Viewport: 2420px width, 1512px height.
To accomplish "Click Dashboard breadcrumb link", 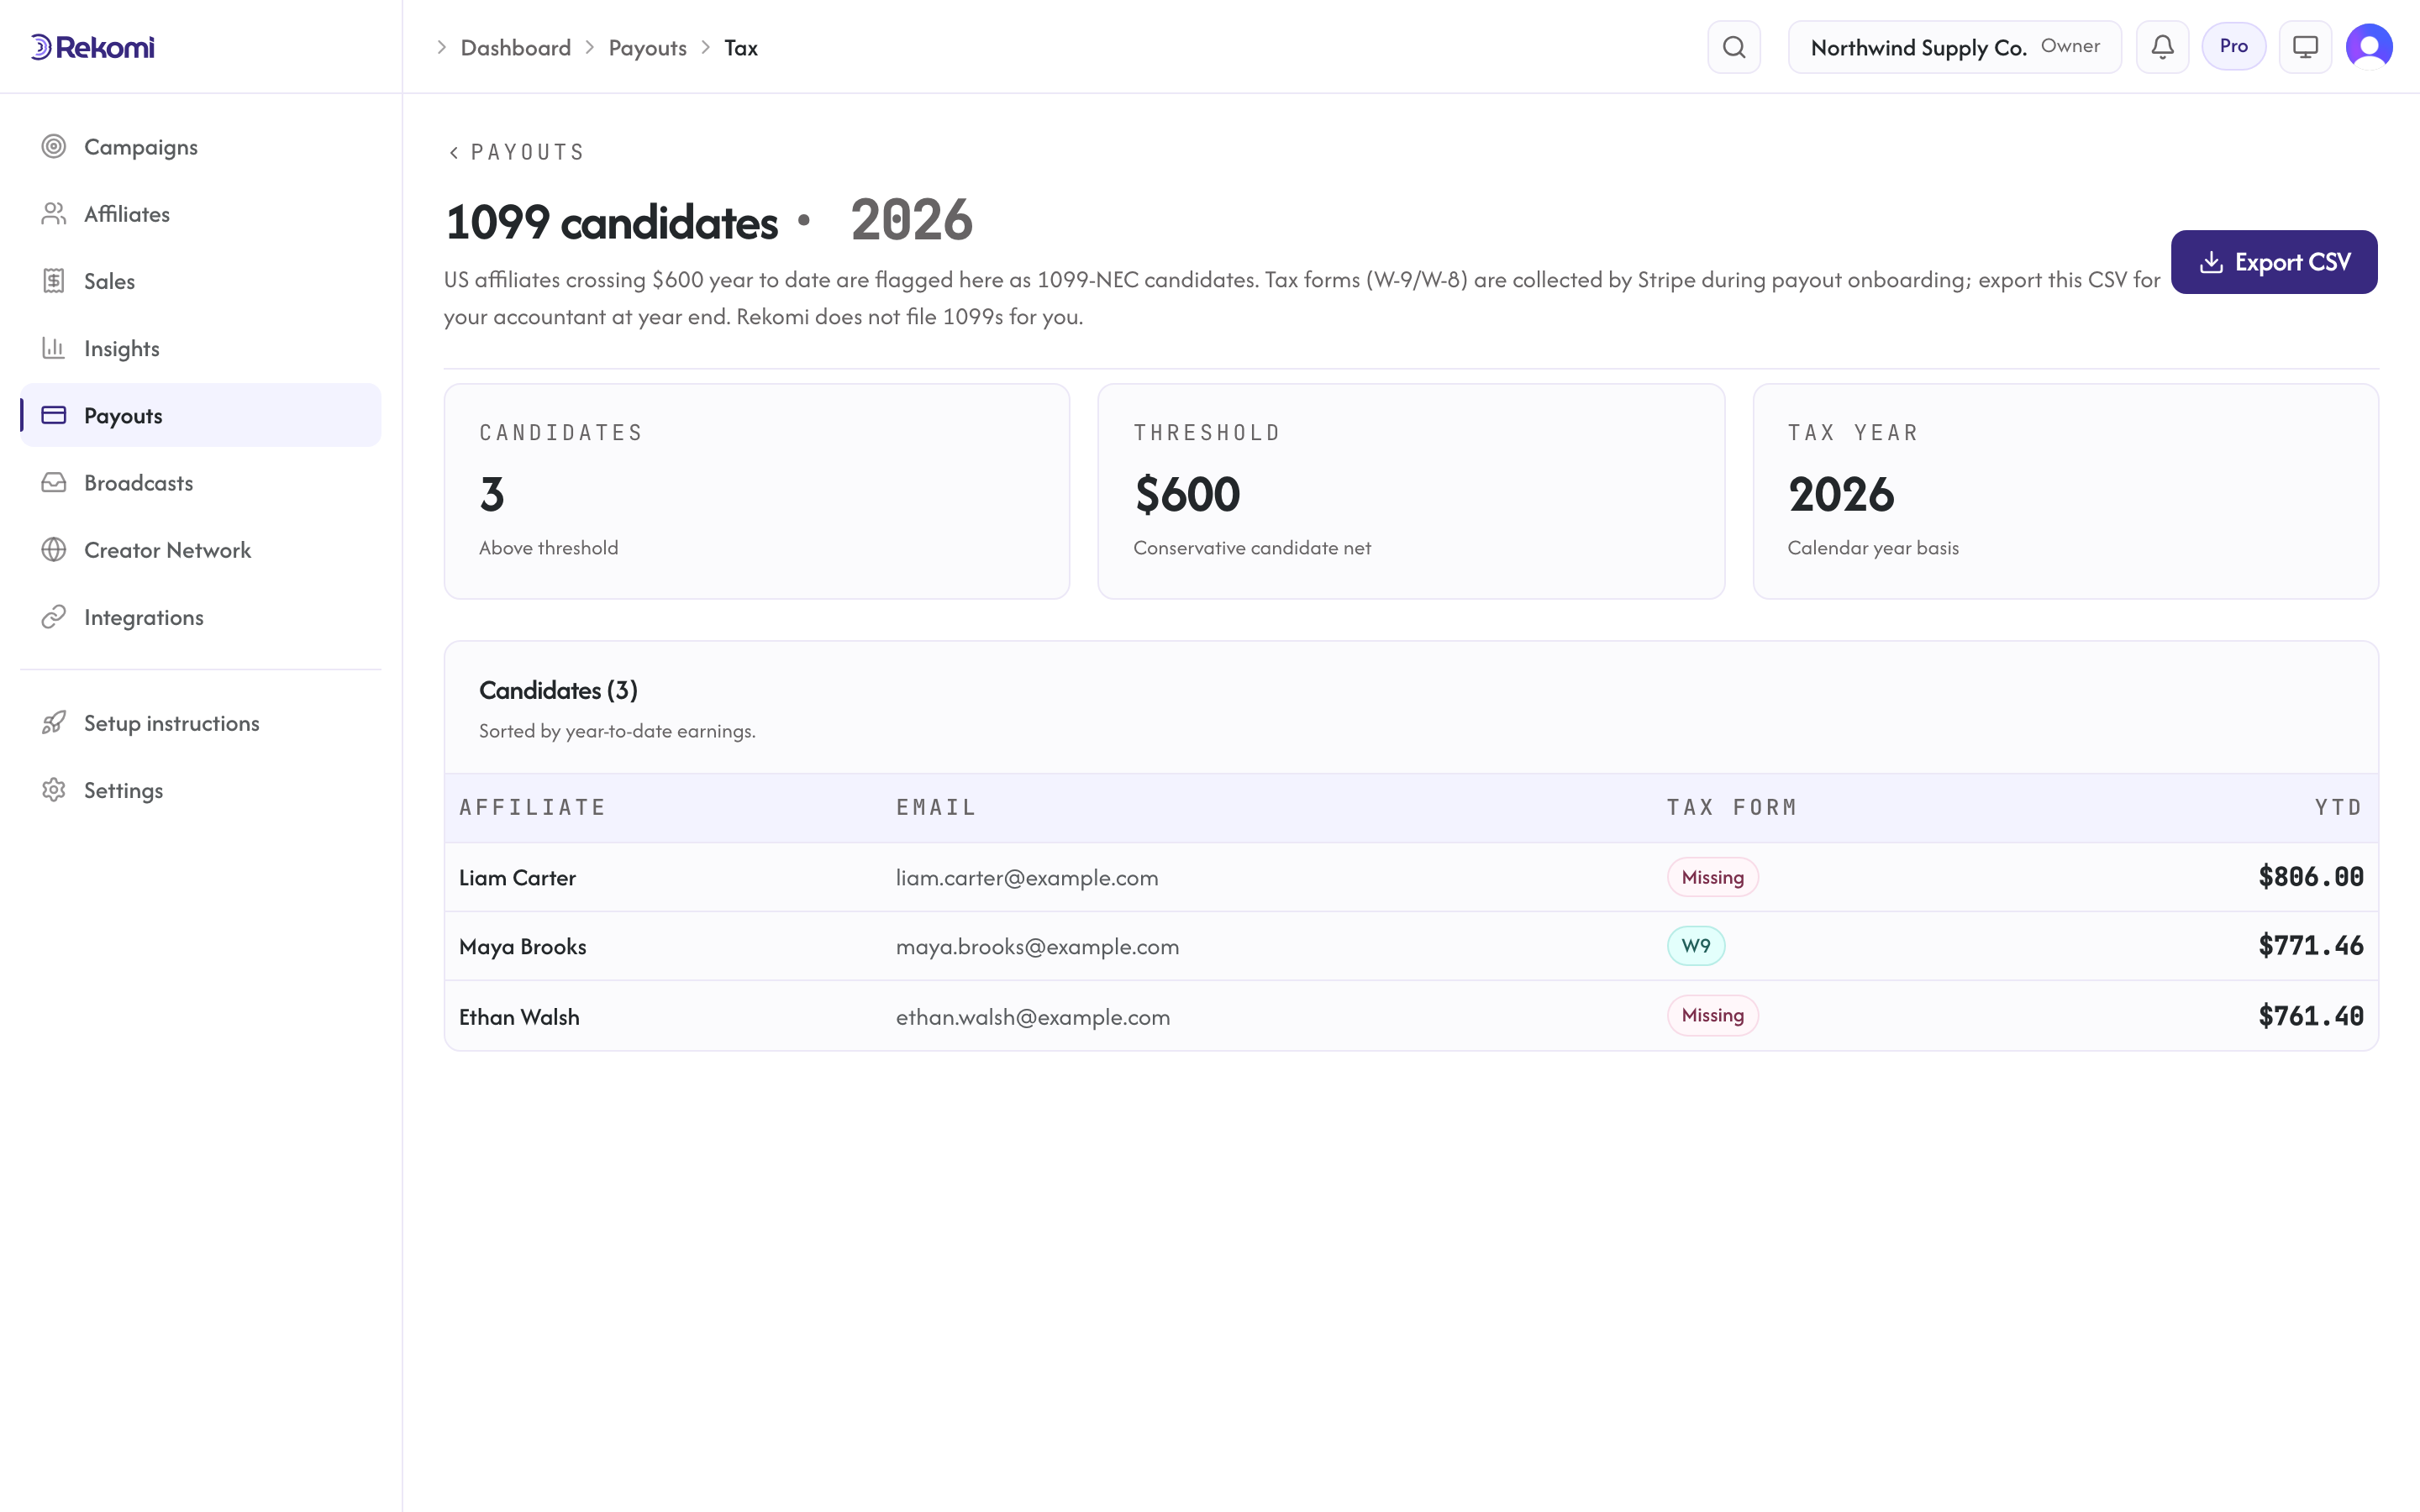I will pos(515,47).
